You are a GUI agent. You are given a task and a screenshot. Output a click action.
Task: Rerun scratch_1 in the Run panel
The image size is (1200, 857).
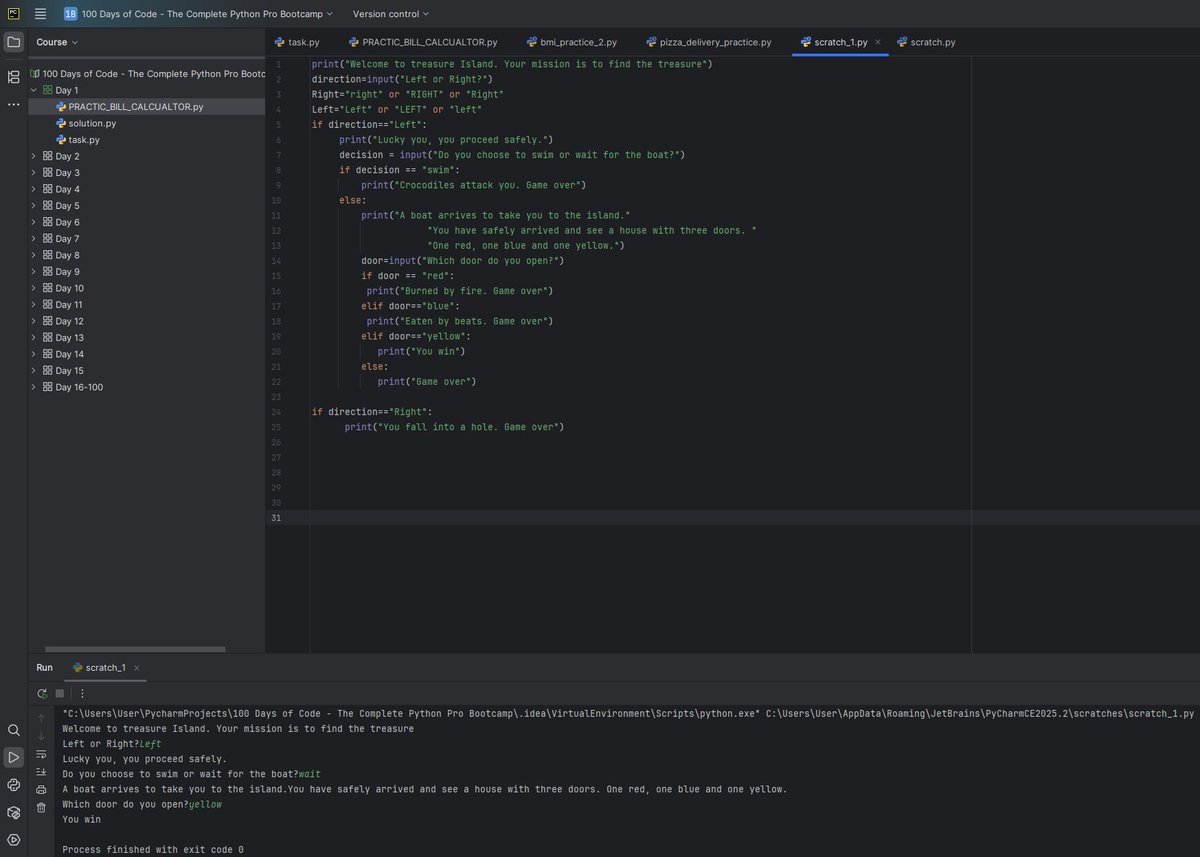[x=42, y=693]
